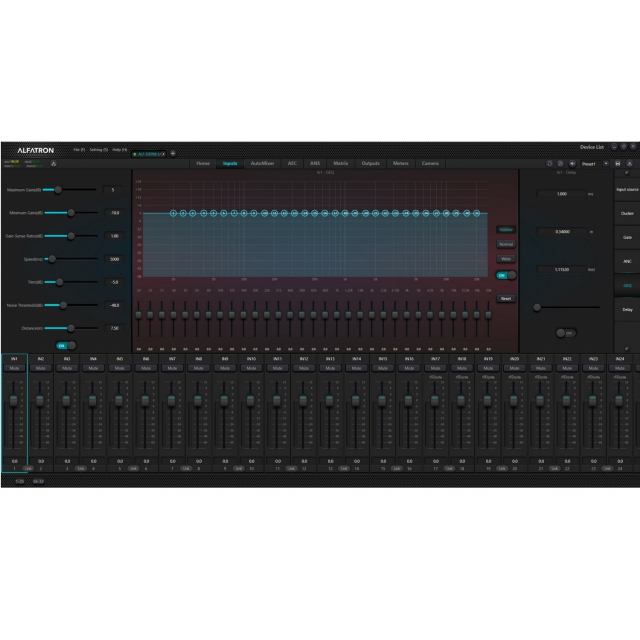Screen dimensions: 640x640
Task: Open the File menu
Action: 79,149
